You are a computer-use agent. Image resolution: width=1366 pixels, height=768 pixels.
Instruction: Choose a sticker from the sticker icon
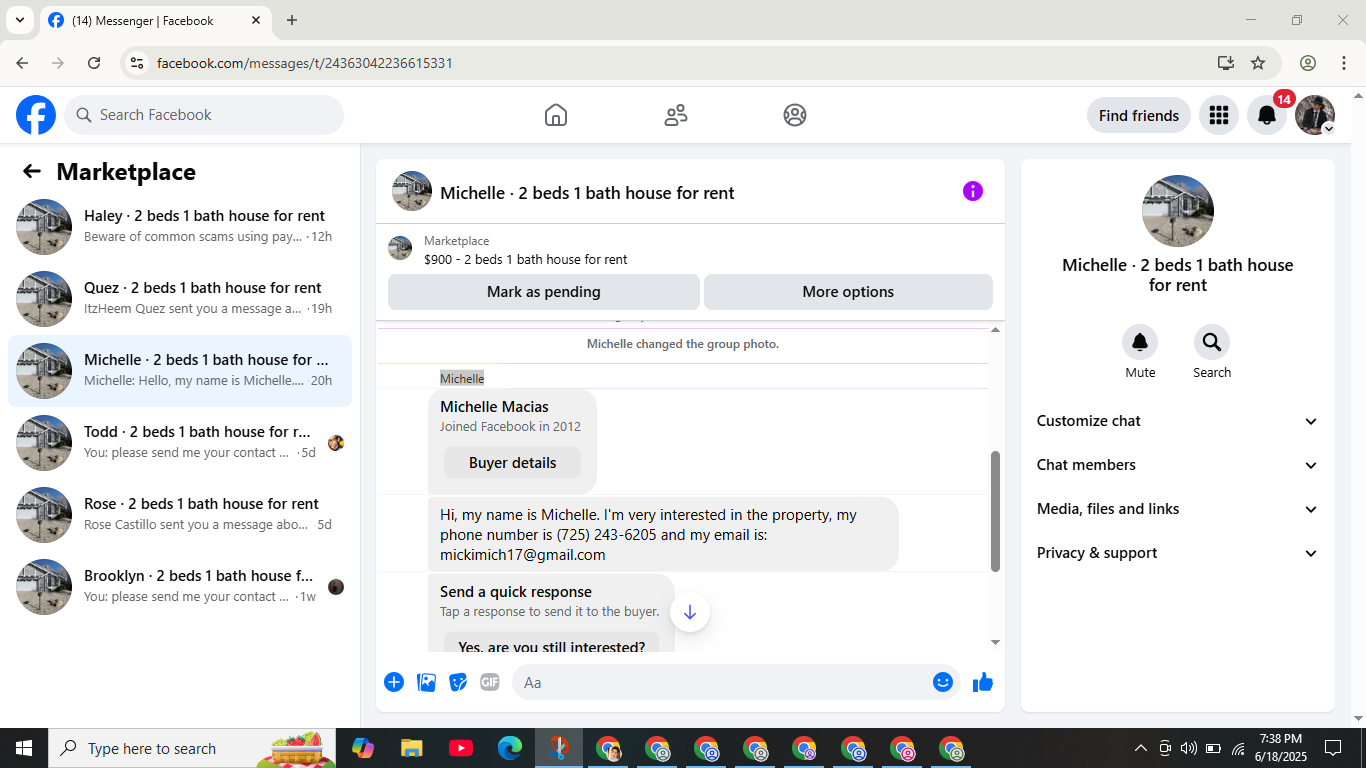point(458,682)
